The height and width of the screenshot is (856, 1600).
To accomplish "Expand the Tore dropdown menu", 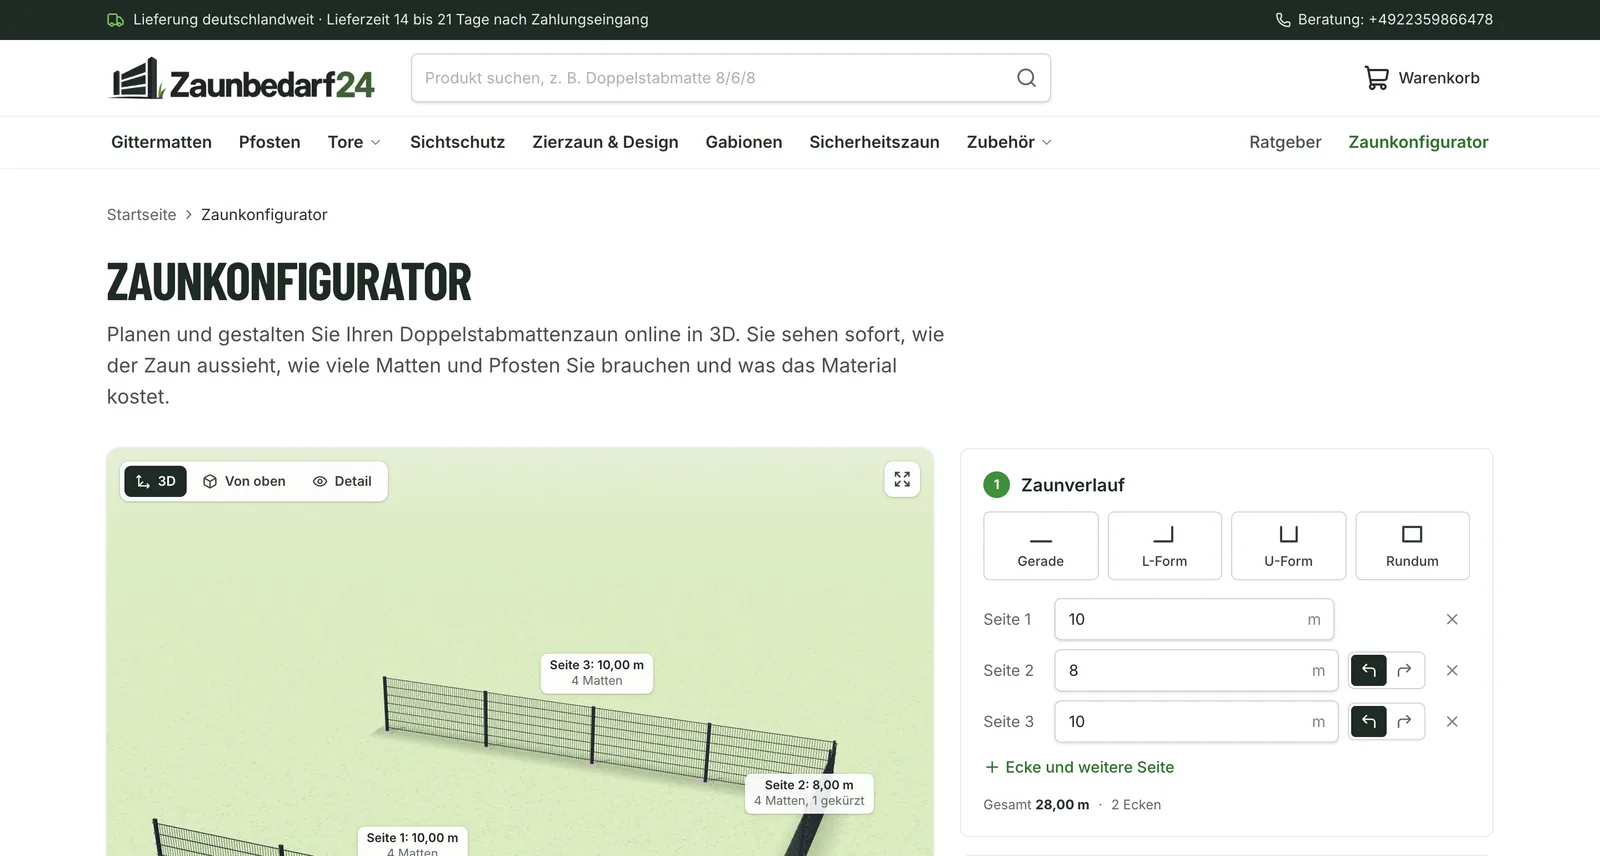I will pos(354,142).
